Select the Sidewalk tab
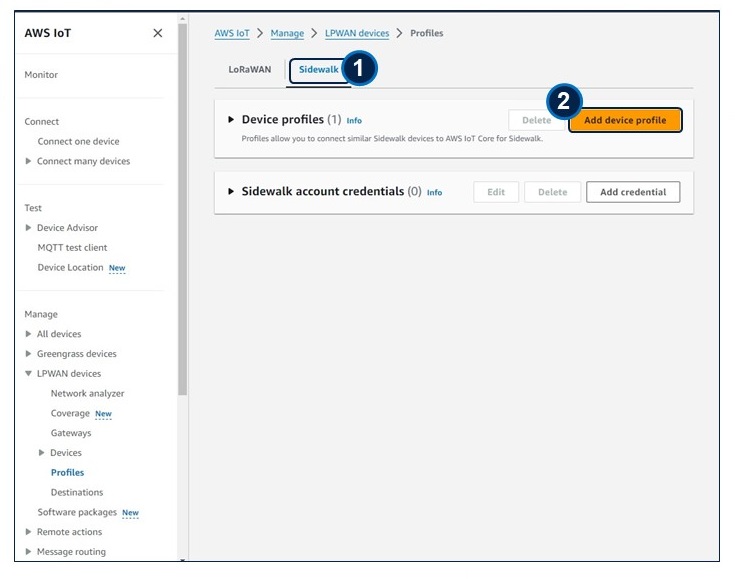This screenshot has height=579, width=735. click(x=319, y=69)
